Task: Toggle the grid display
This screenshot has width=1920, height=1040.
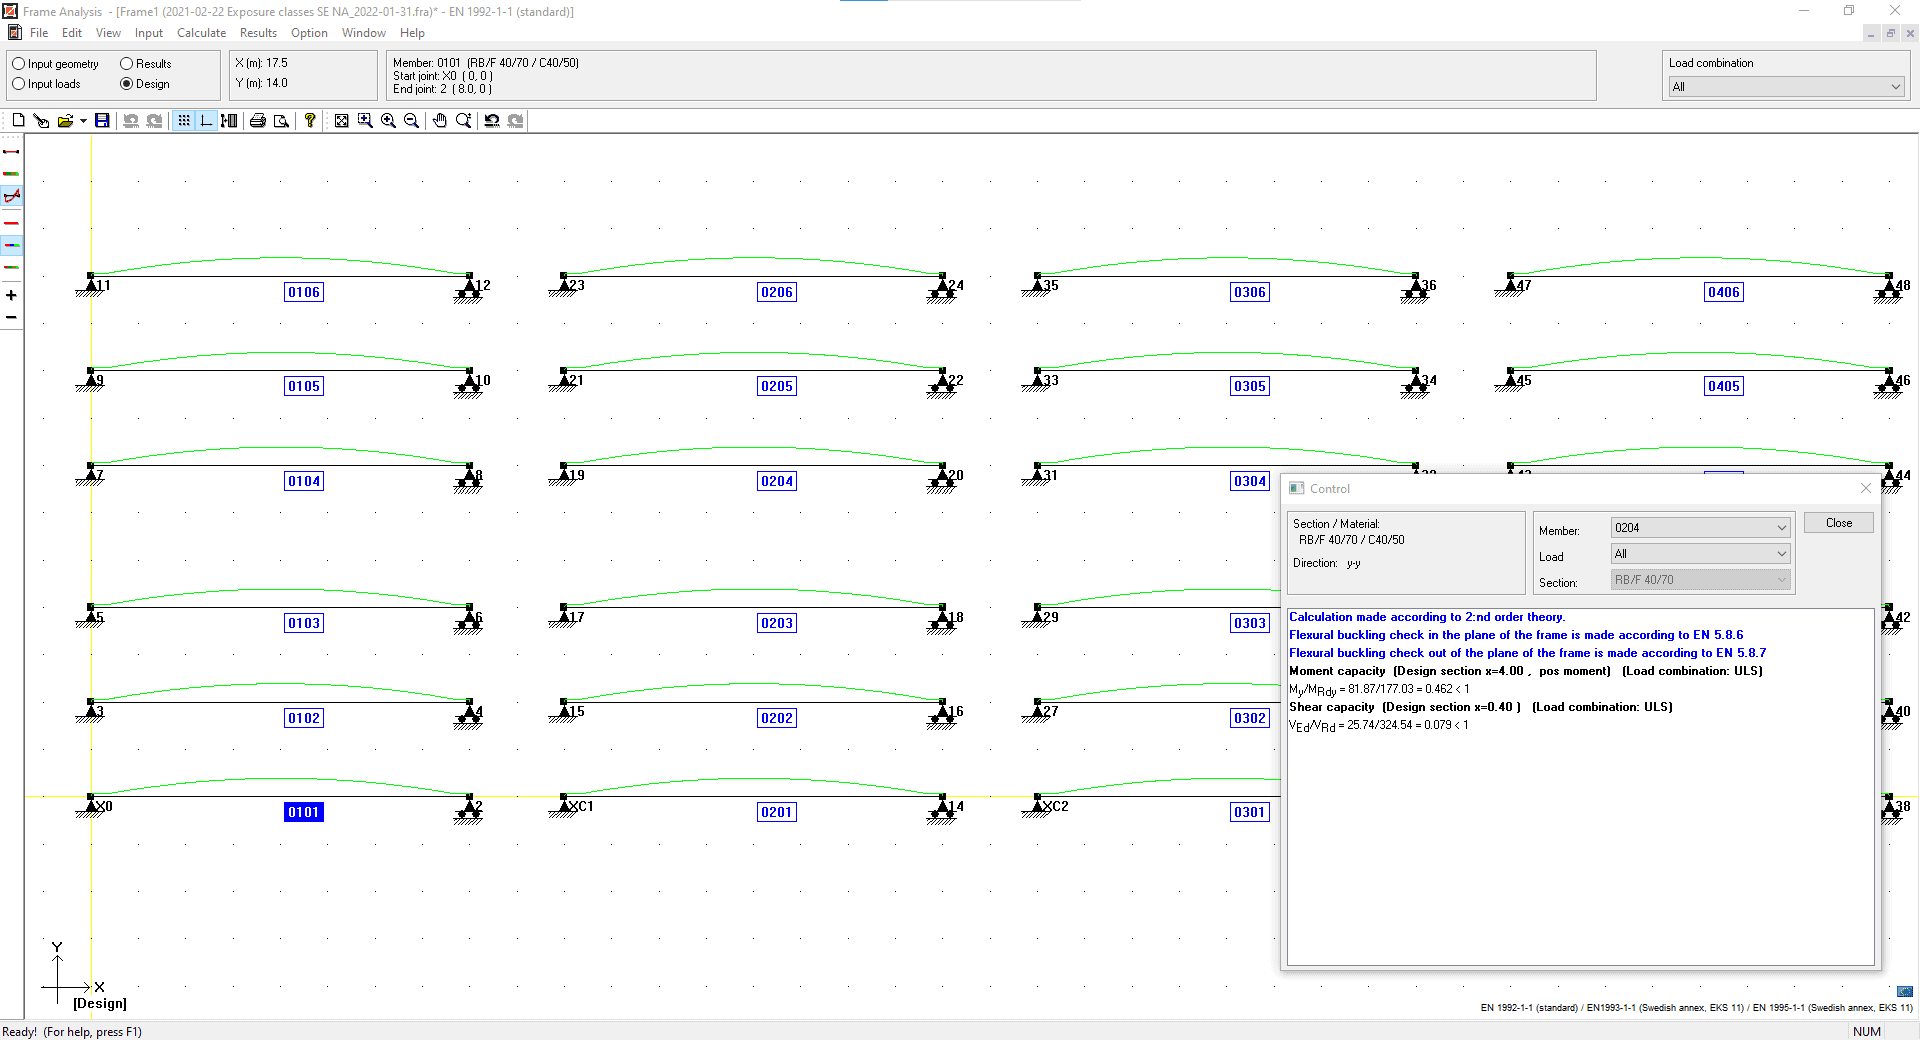Action: point(184,120)
